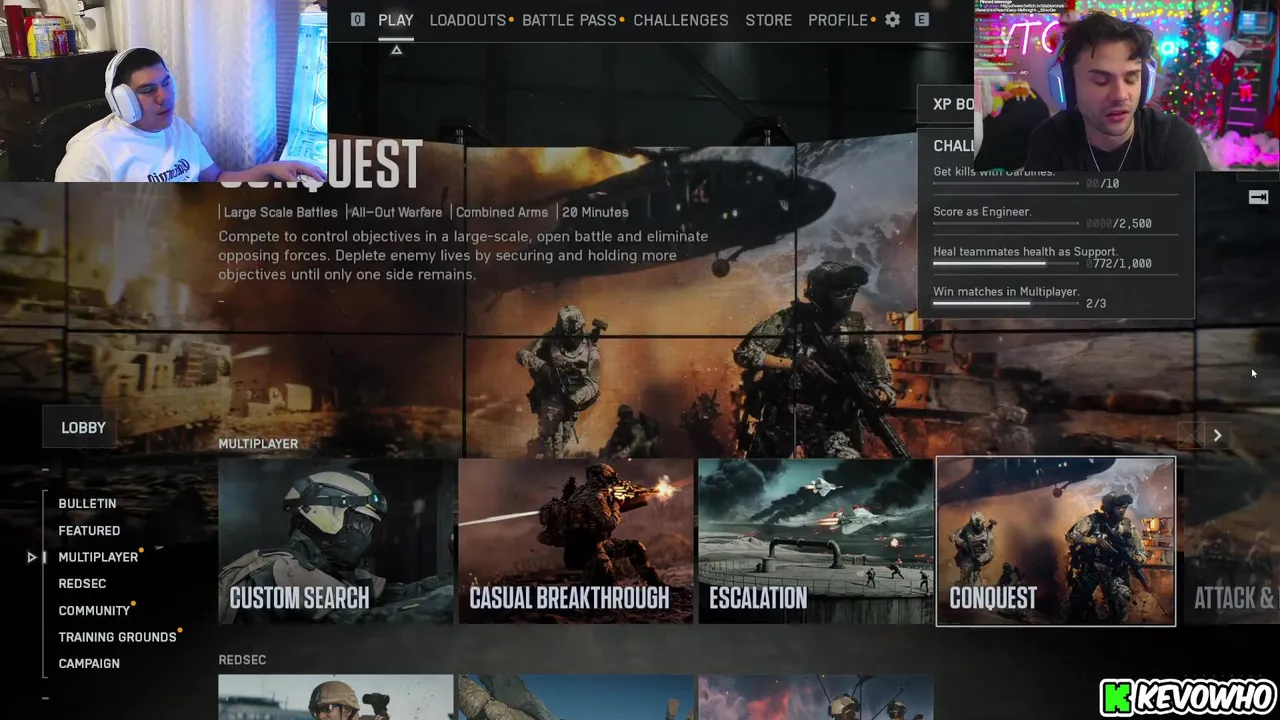The width and height of the screenshot is (1280, 720).
Task: Click the '20 Minutes' tag
Action: click(x=595, y=212)
